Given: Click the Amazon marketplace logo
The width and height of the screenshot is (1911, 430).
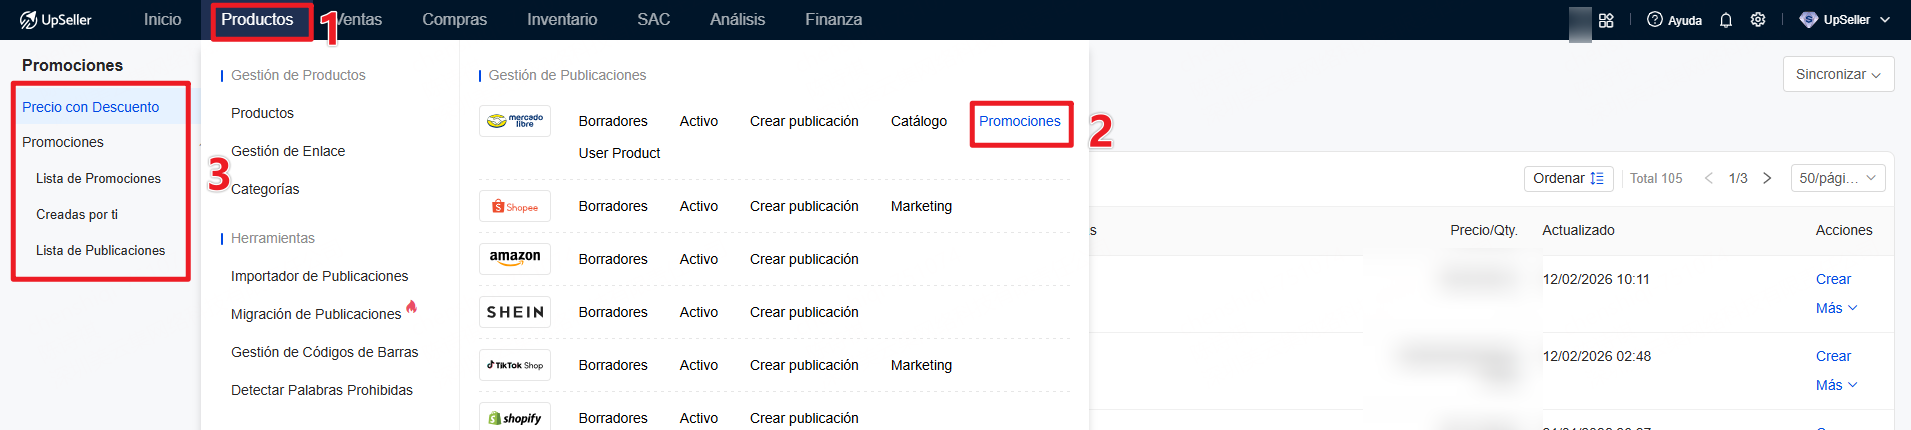Looking at the screenshot, I should point(514,258).
